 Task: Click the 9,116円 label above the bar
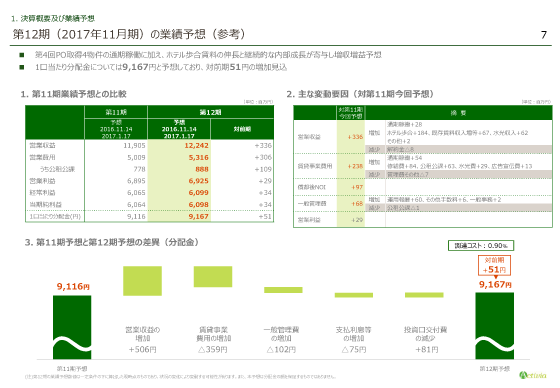73,287
